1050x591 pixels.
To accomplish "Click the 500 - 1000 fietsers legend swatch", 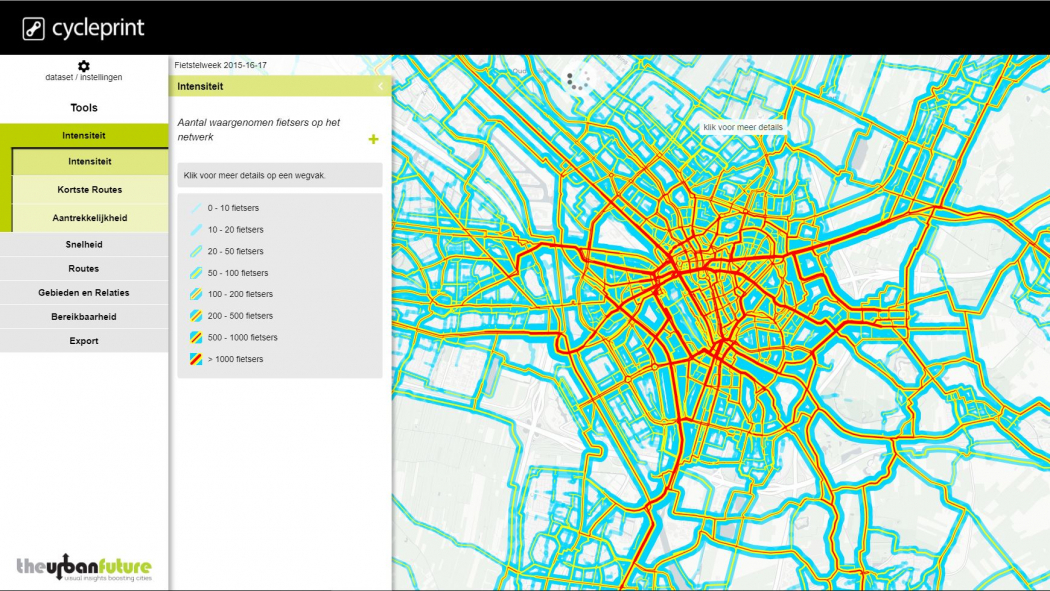I will click(x=196, y=337).
